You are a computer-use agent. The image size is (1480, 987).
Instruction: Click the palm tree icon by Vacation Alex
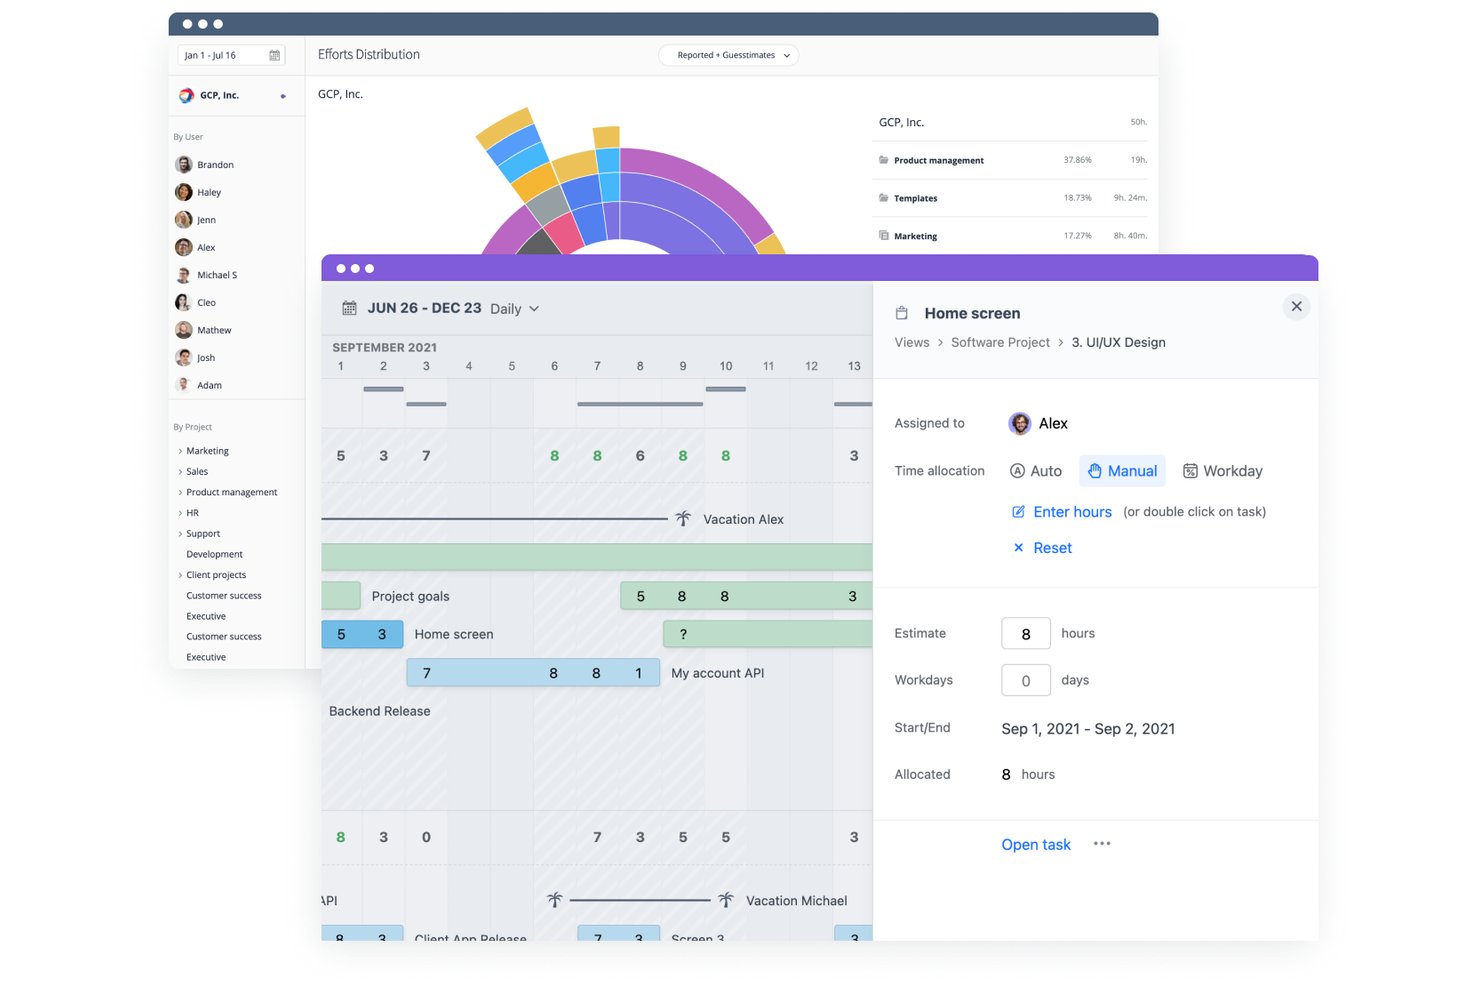[x=683, y=519]
